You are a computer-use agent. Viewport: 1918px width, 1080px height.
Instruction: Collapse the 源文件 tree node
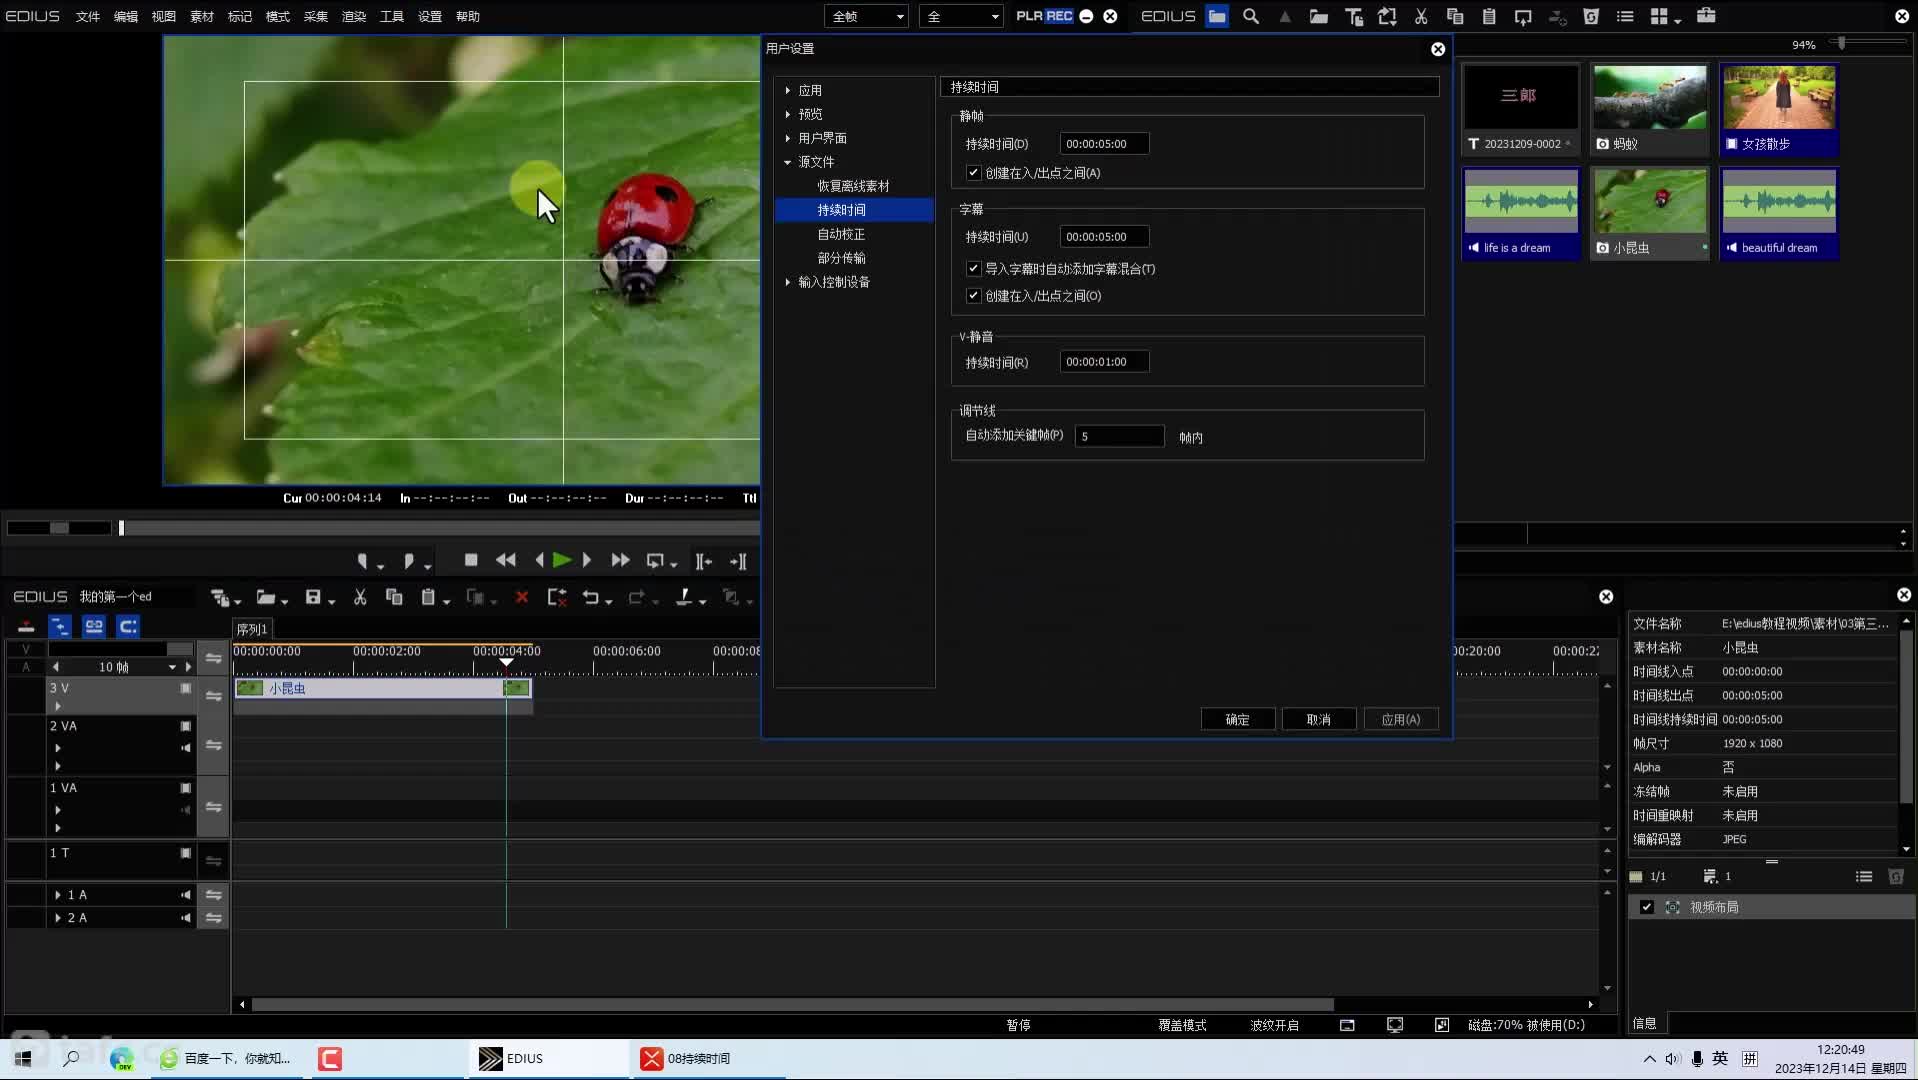click(788, 162)
